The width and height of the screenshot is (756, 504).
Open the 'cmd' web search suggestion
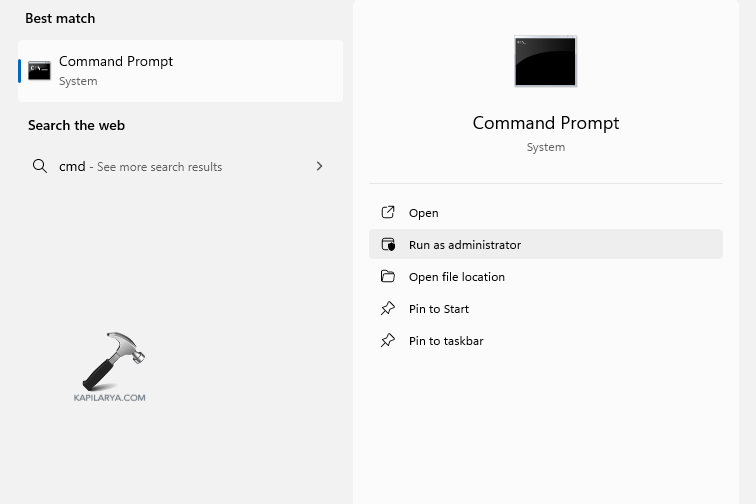click(72, 167)
